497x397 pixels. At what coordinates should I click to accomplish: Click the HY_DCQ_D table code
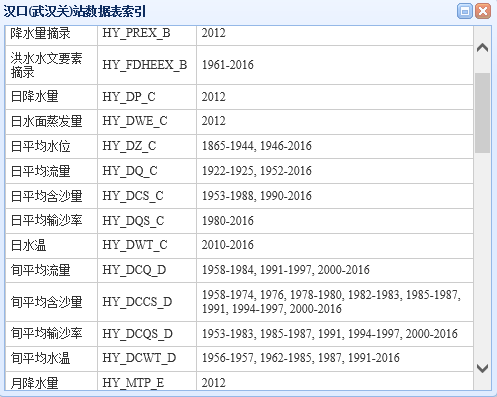point(134,270)
